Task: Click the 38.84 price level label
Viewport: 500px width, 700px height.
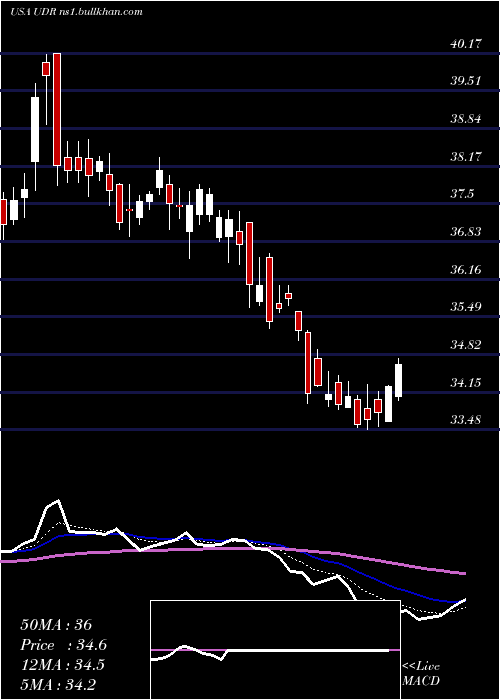Action: (x=466, y=119)
